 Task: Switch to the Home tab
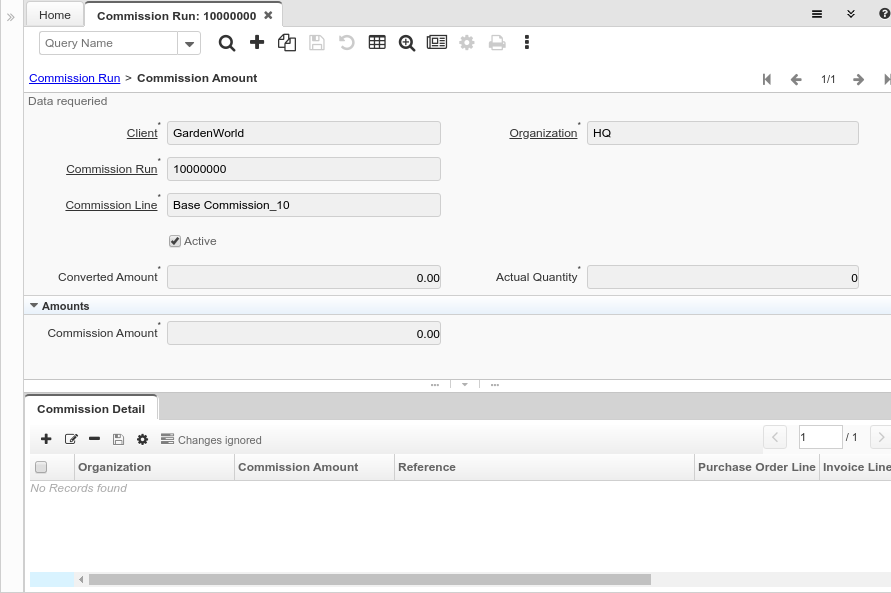55,15
